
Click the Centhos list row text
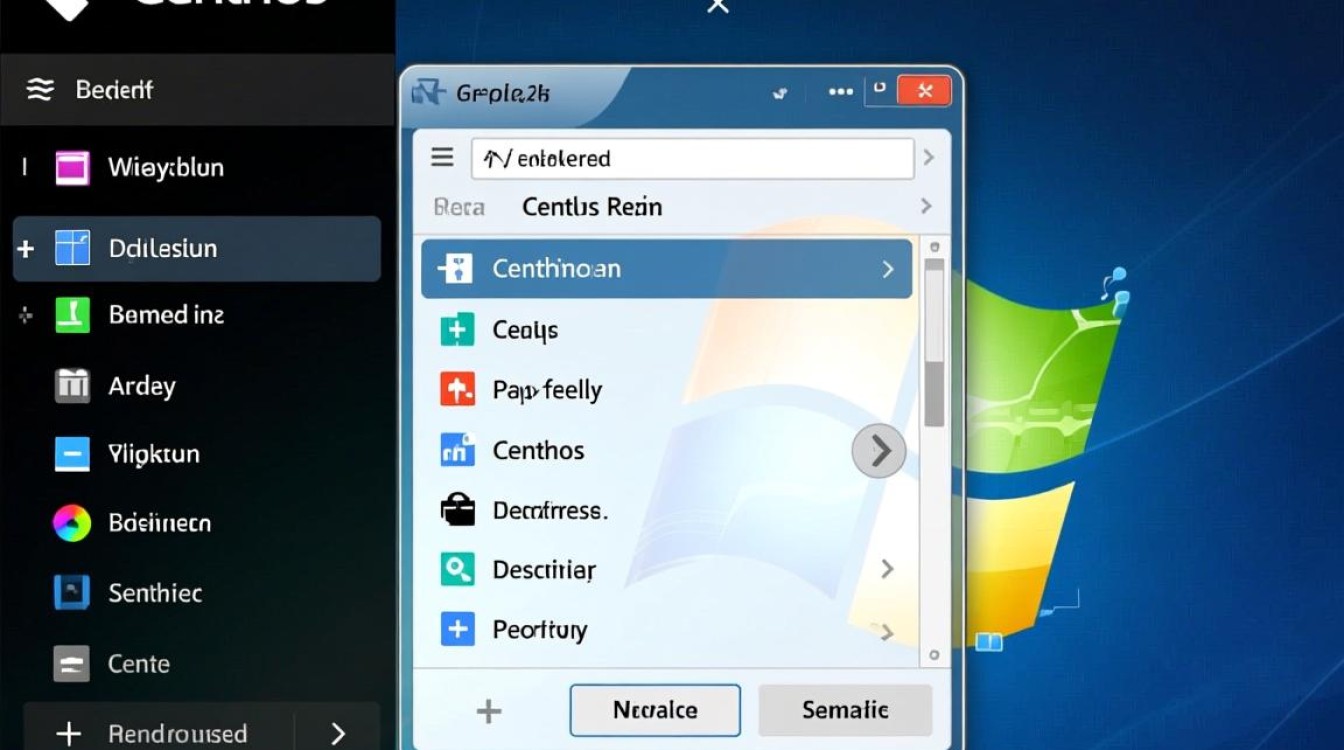point(538,450)
